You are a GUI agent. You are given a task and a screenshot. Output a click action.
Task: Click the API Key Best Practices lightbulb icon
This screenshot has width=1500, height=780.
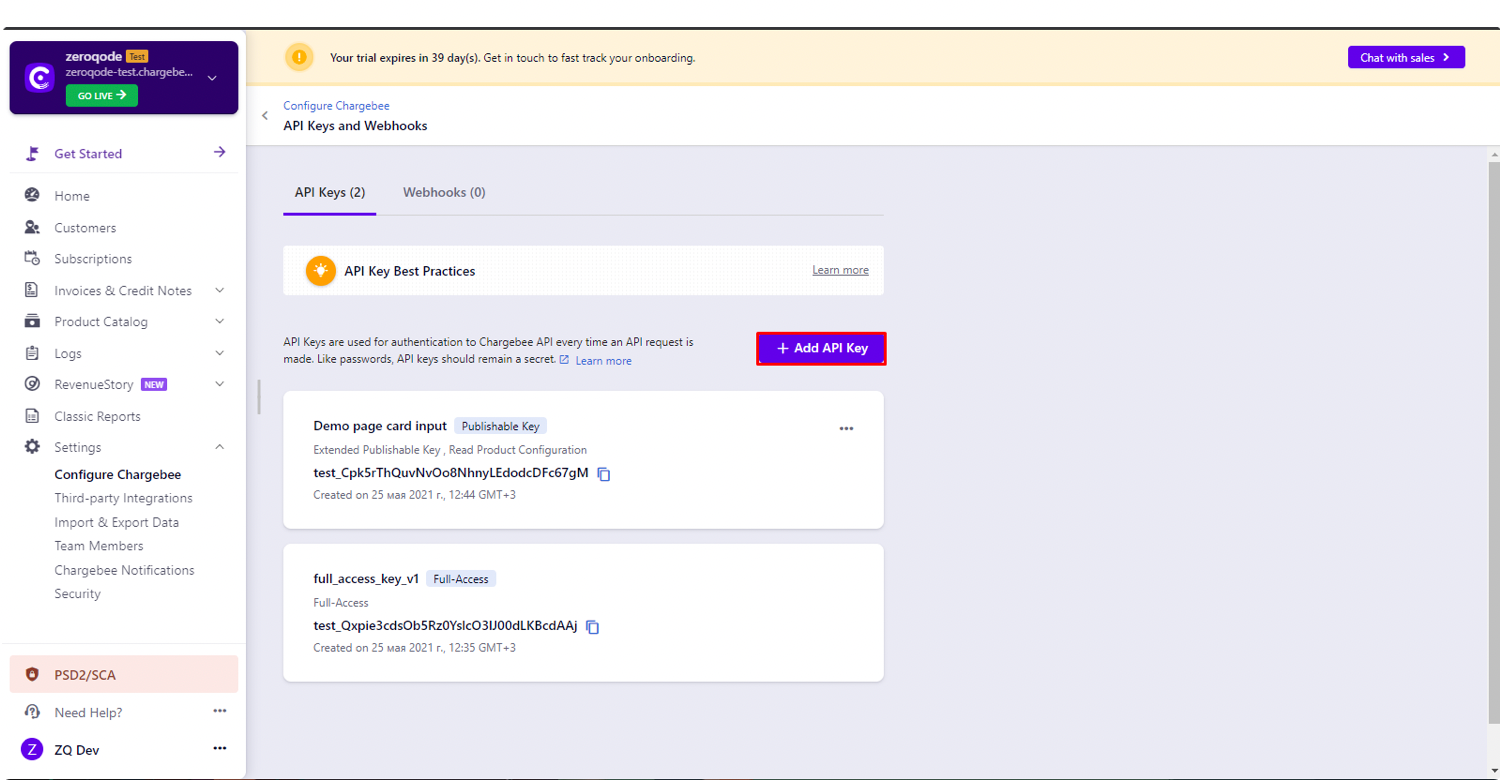[x=321, y=271]
